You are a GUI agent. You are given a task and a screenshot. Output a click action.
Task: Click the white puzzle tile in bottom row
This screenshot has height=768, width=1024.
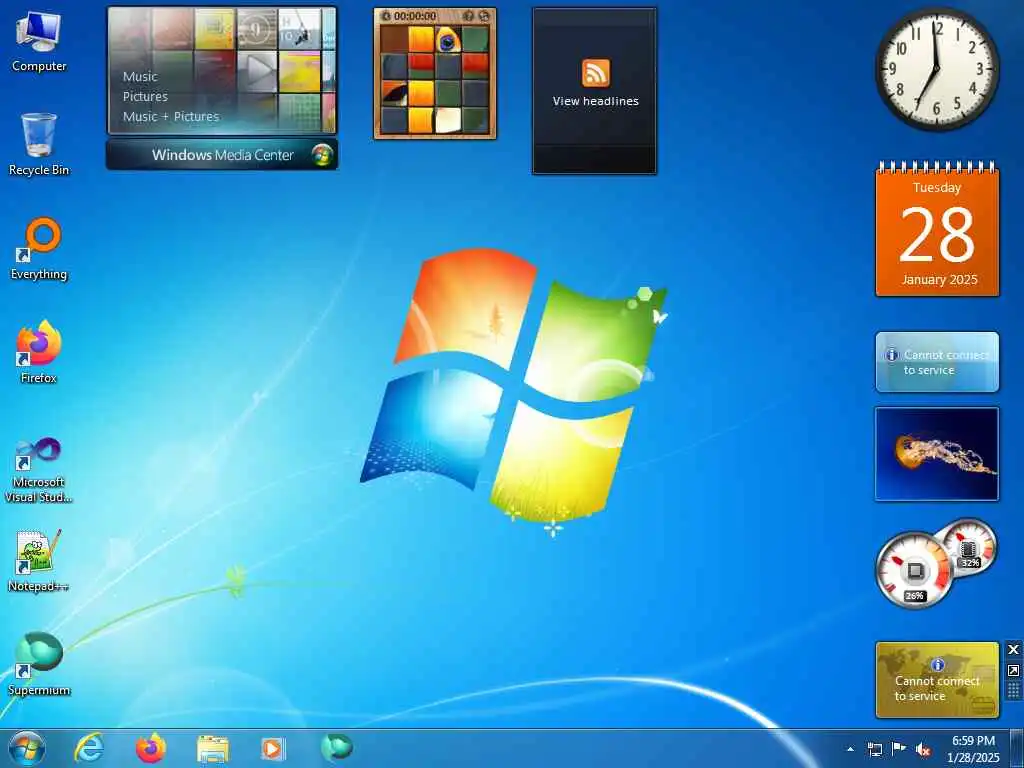tap(448, 120)
